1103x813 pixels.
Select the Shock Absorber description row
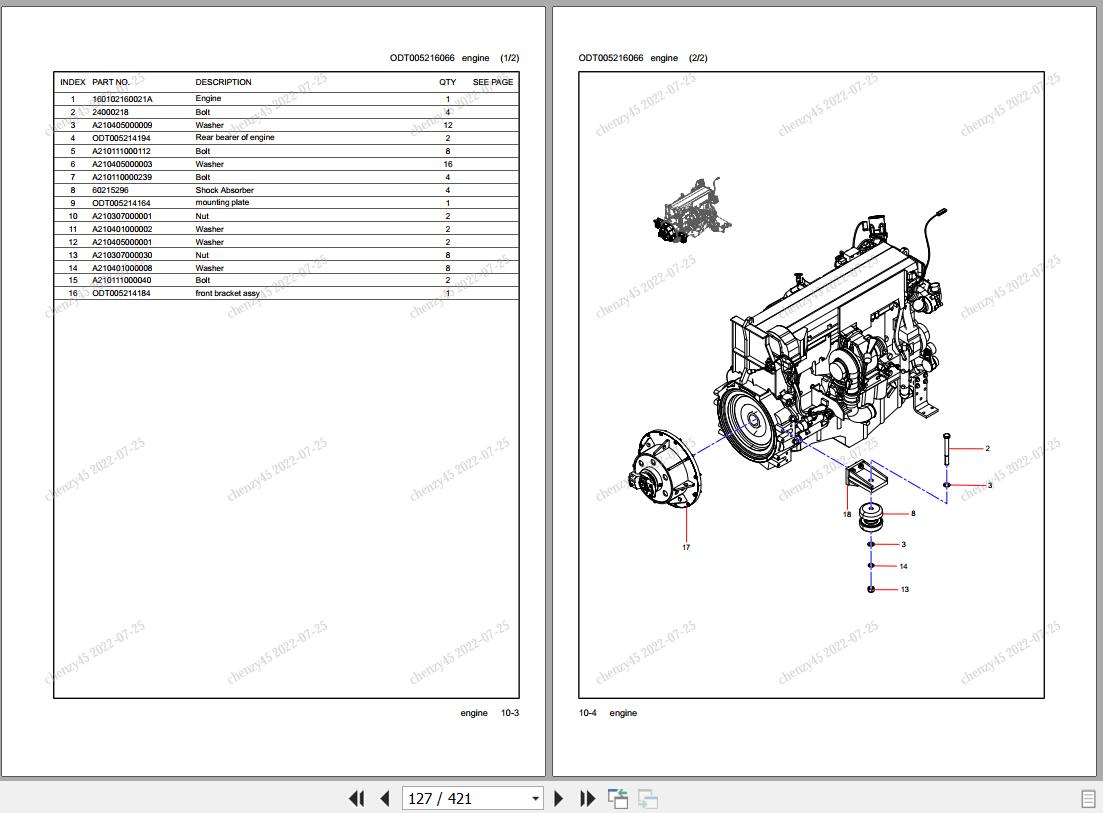[224, 190]
